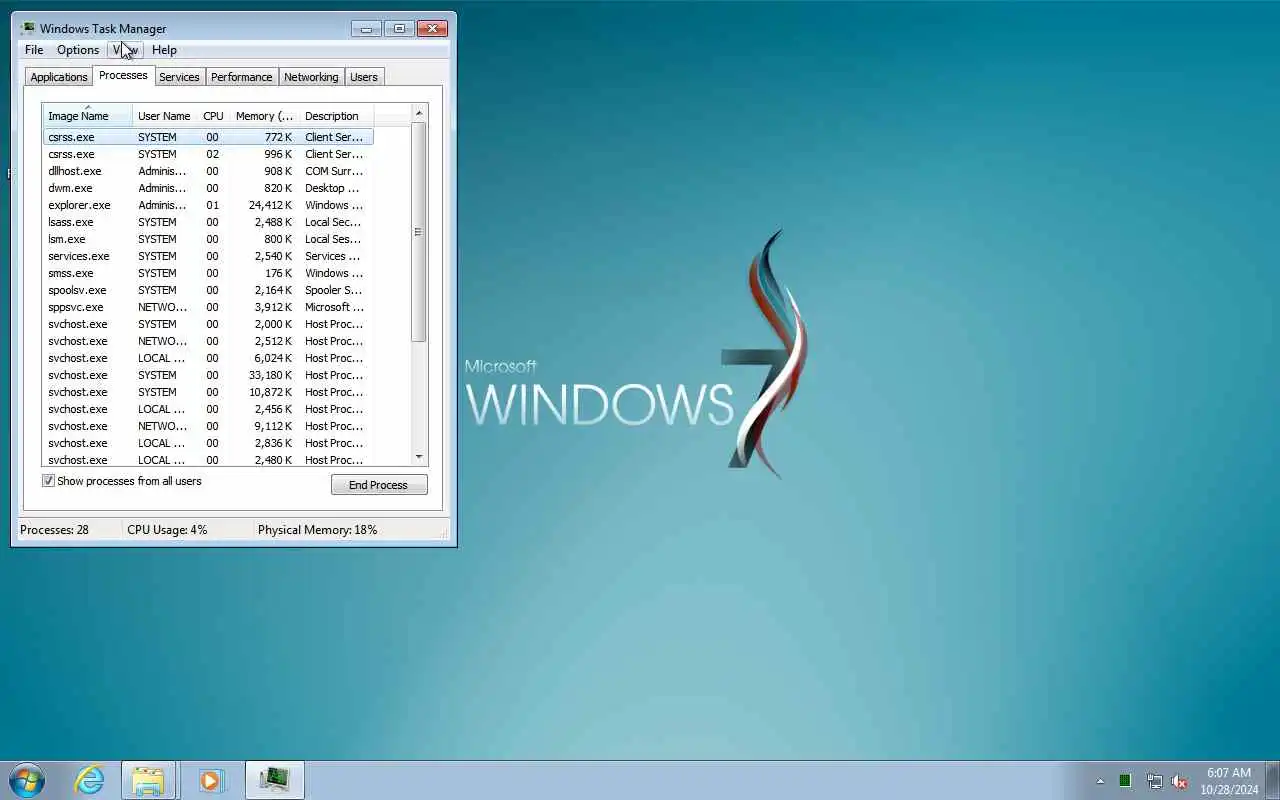Select the dllhost.exe process row
This screenshot has width=1280, height=800.
tap(208, 171)
